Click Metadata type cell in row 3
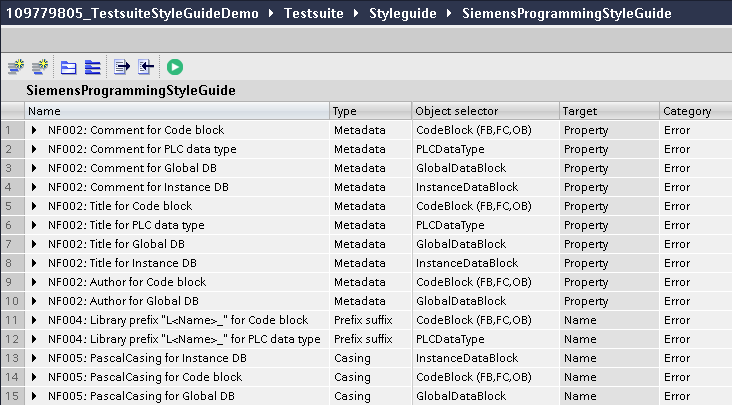The image size is (732, 405). pyautogui.click(x=371, y=168)
